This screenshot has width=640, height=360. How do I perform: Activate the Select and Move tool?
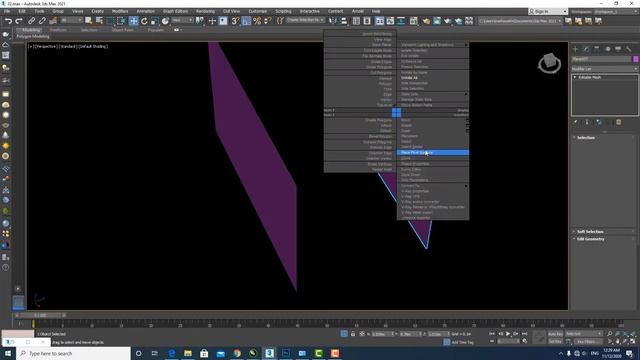pyautogui.click(x=133, y=21)
